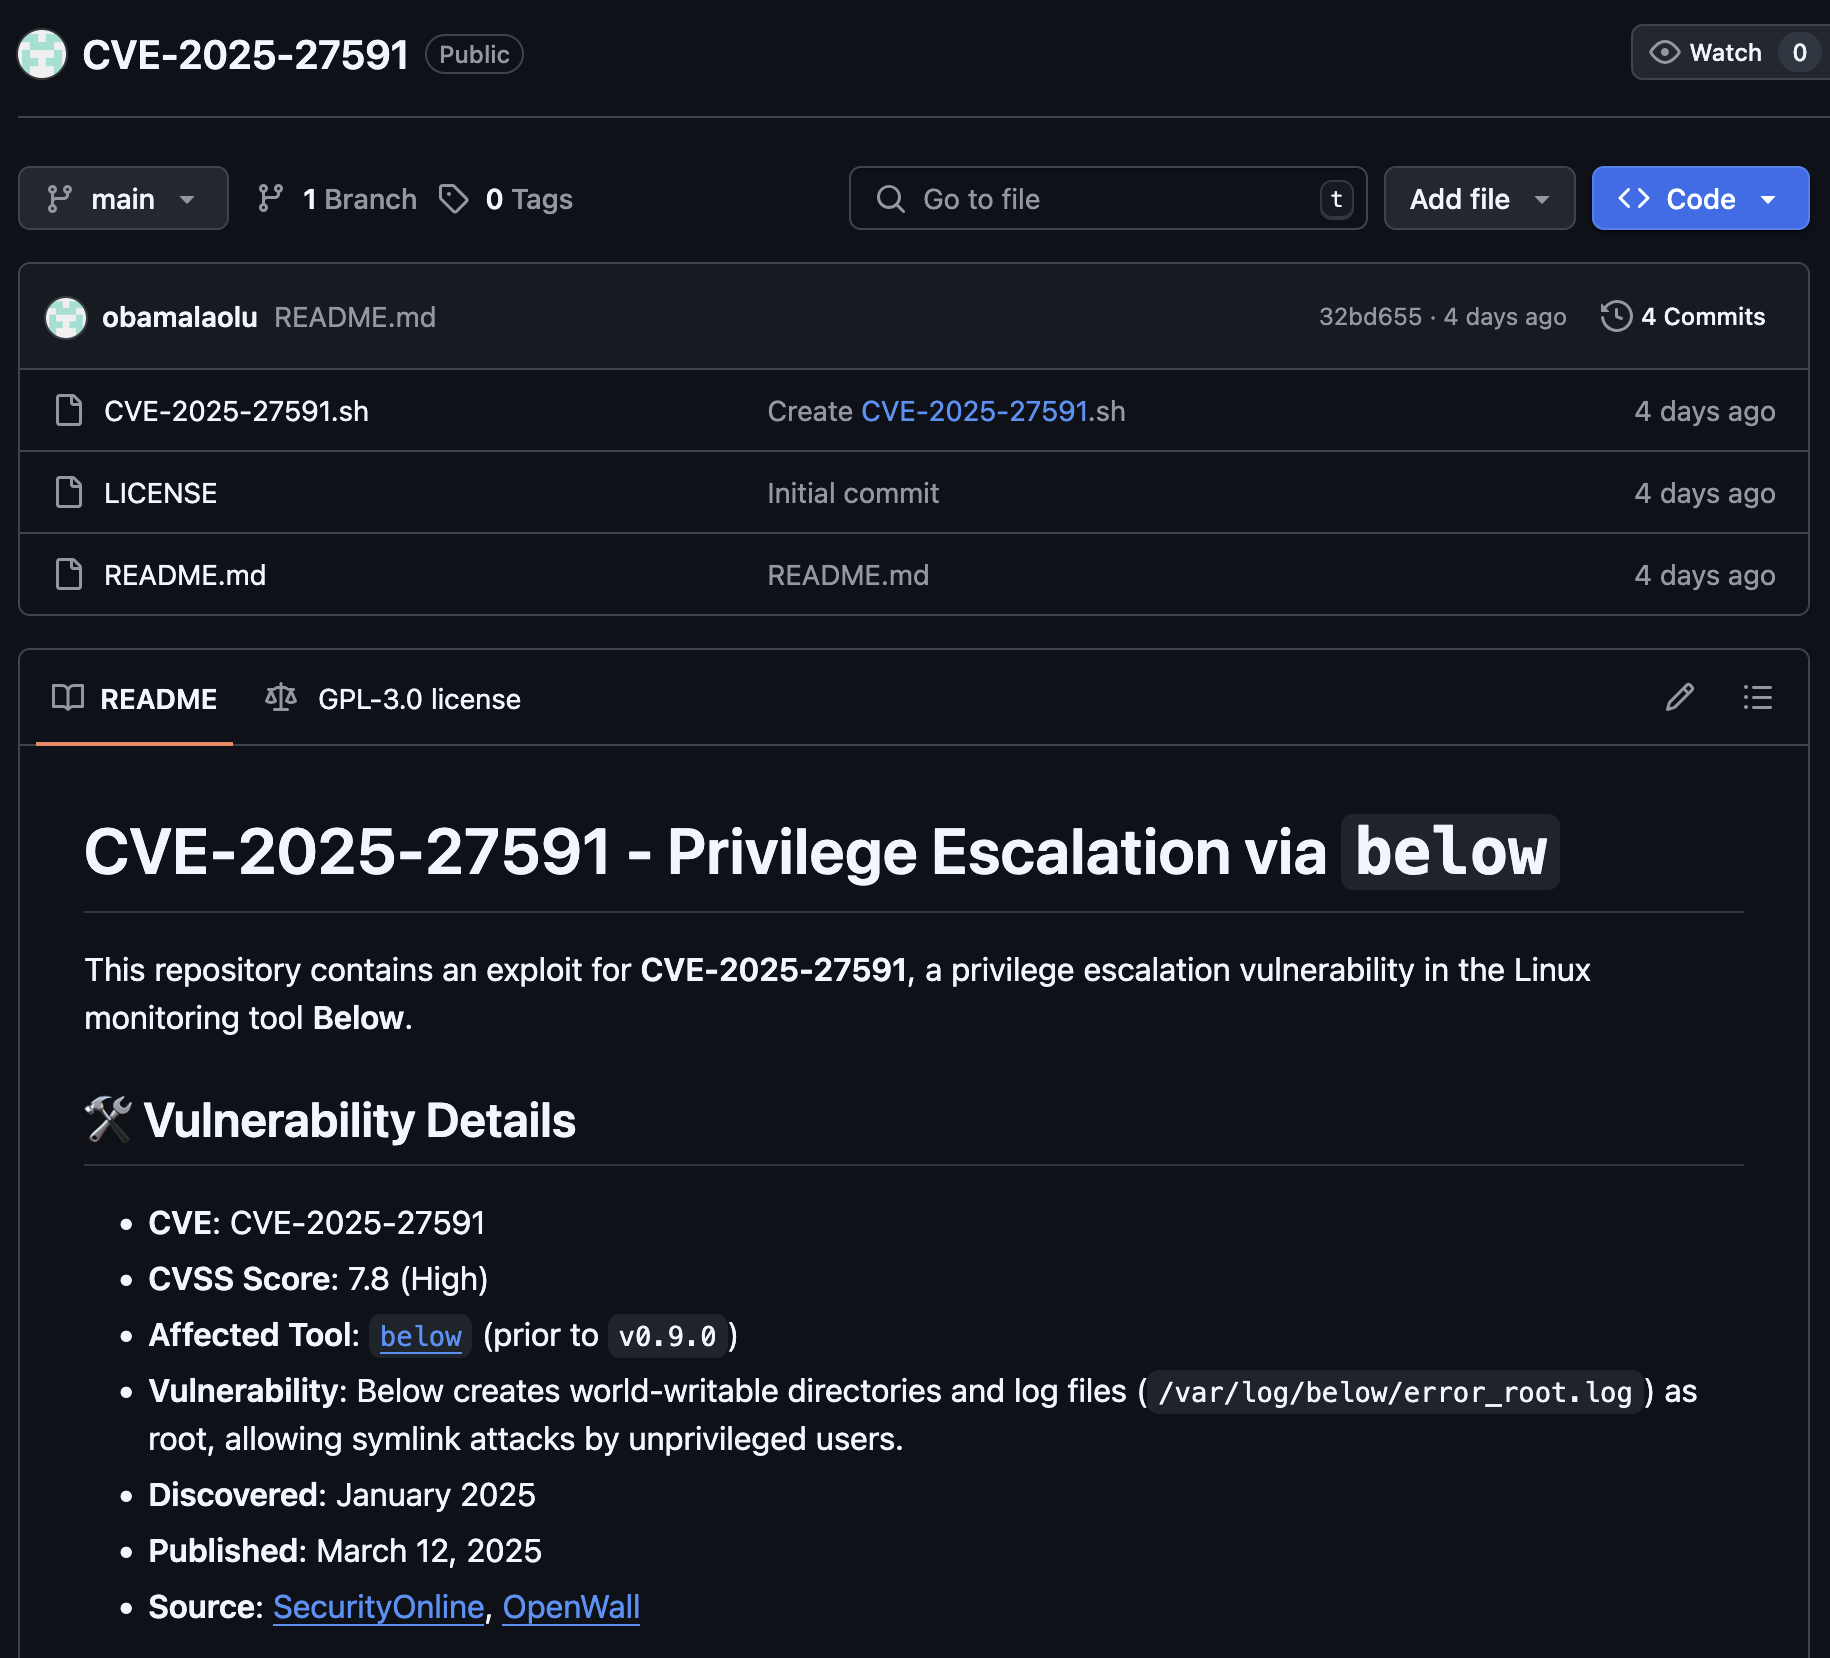Switch to the GPL-3.0 license tab
The width and height of the screenshot is (1830, 1658).
tap(393, 698)
